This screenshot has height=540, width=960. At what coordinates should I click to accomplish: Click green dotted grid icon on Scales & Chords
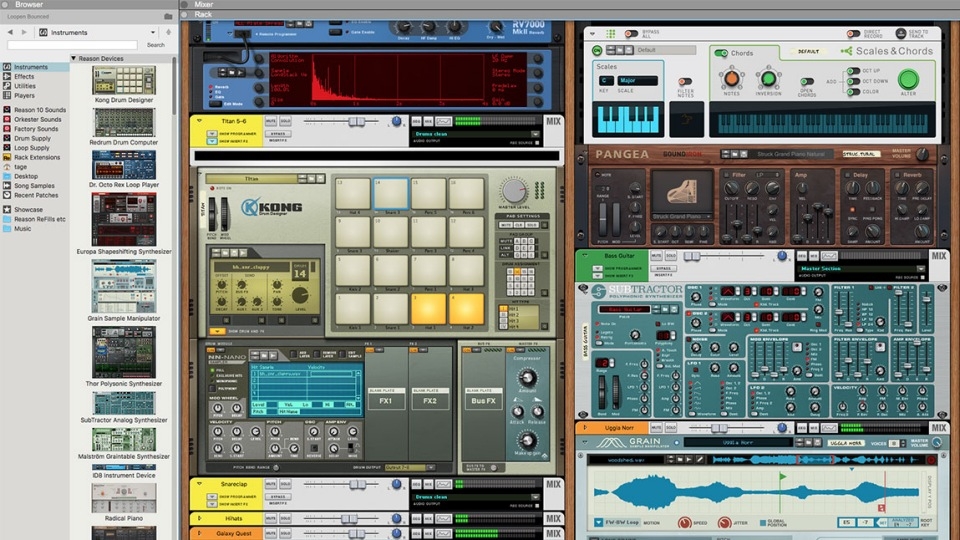pos(610,34)
